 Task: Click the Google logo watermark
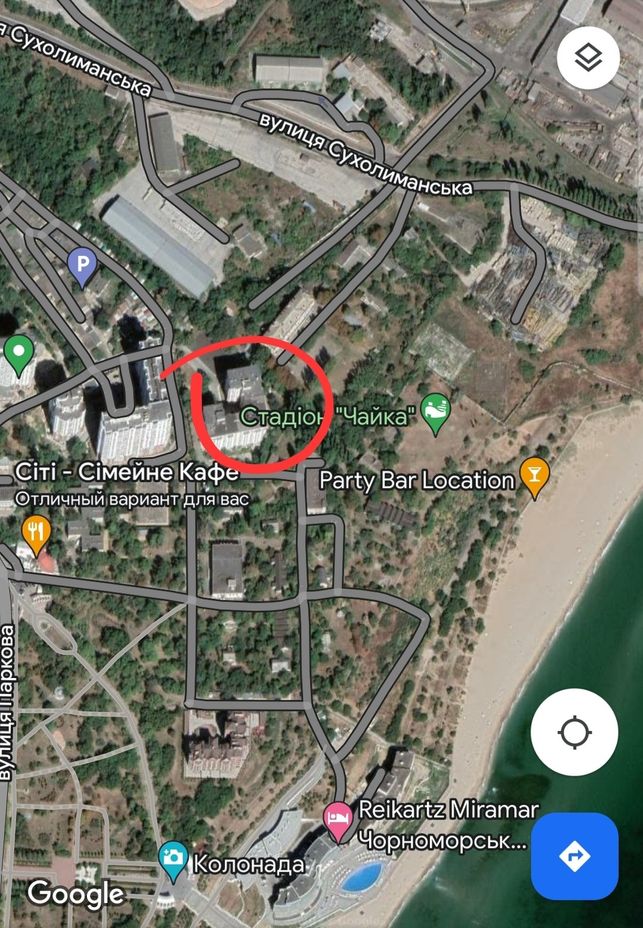tap(76, 894)
